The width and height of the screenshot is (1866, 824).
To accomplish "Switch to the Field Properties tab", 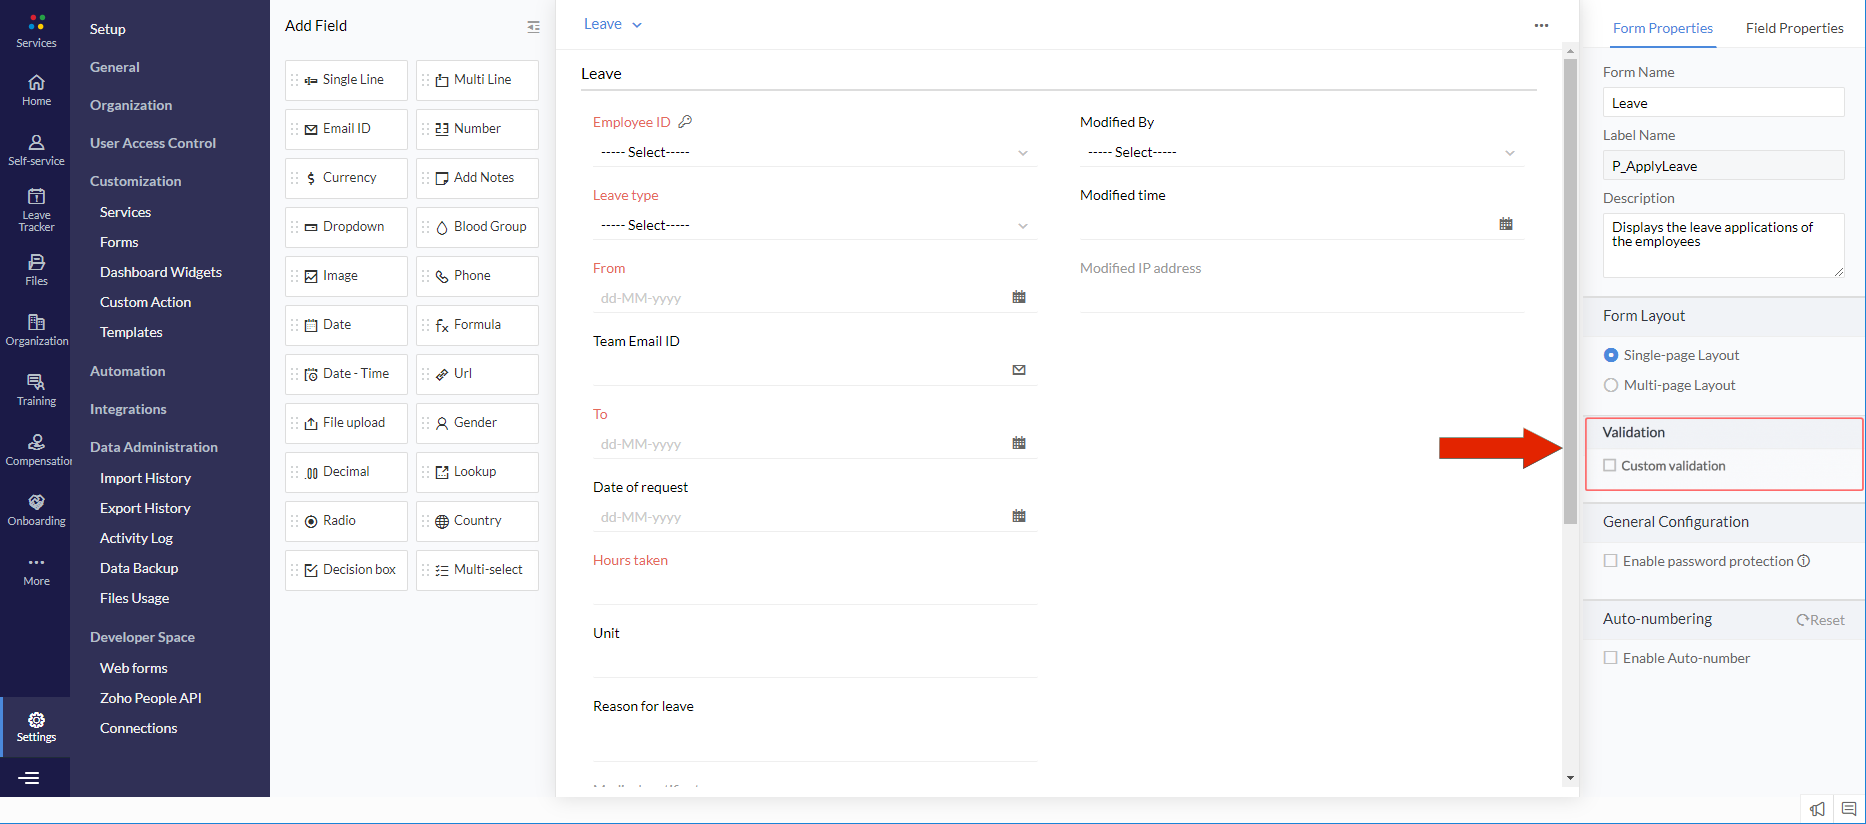I will point(1794,28).
